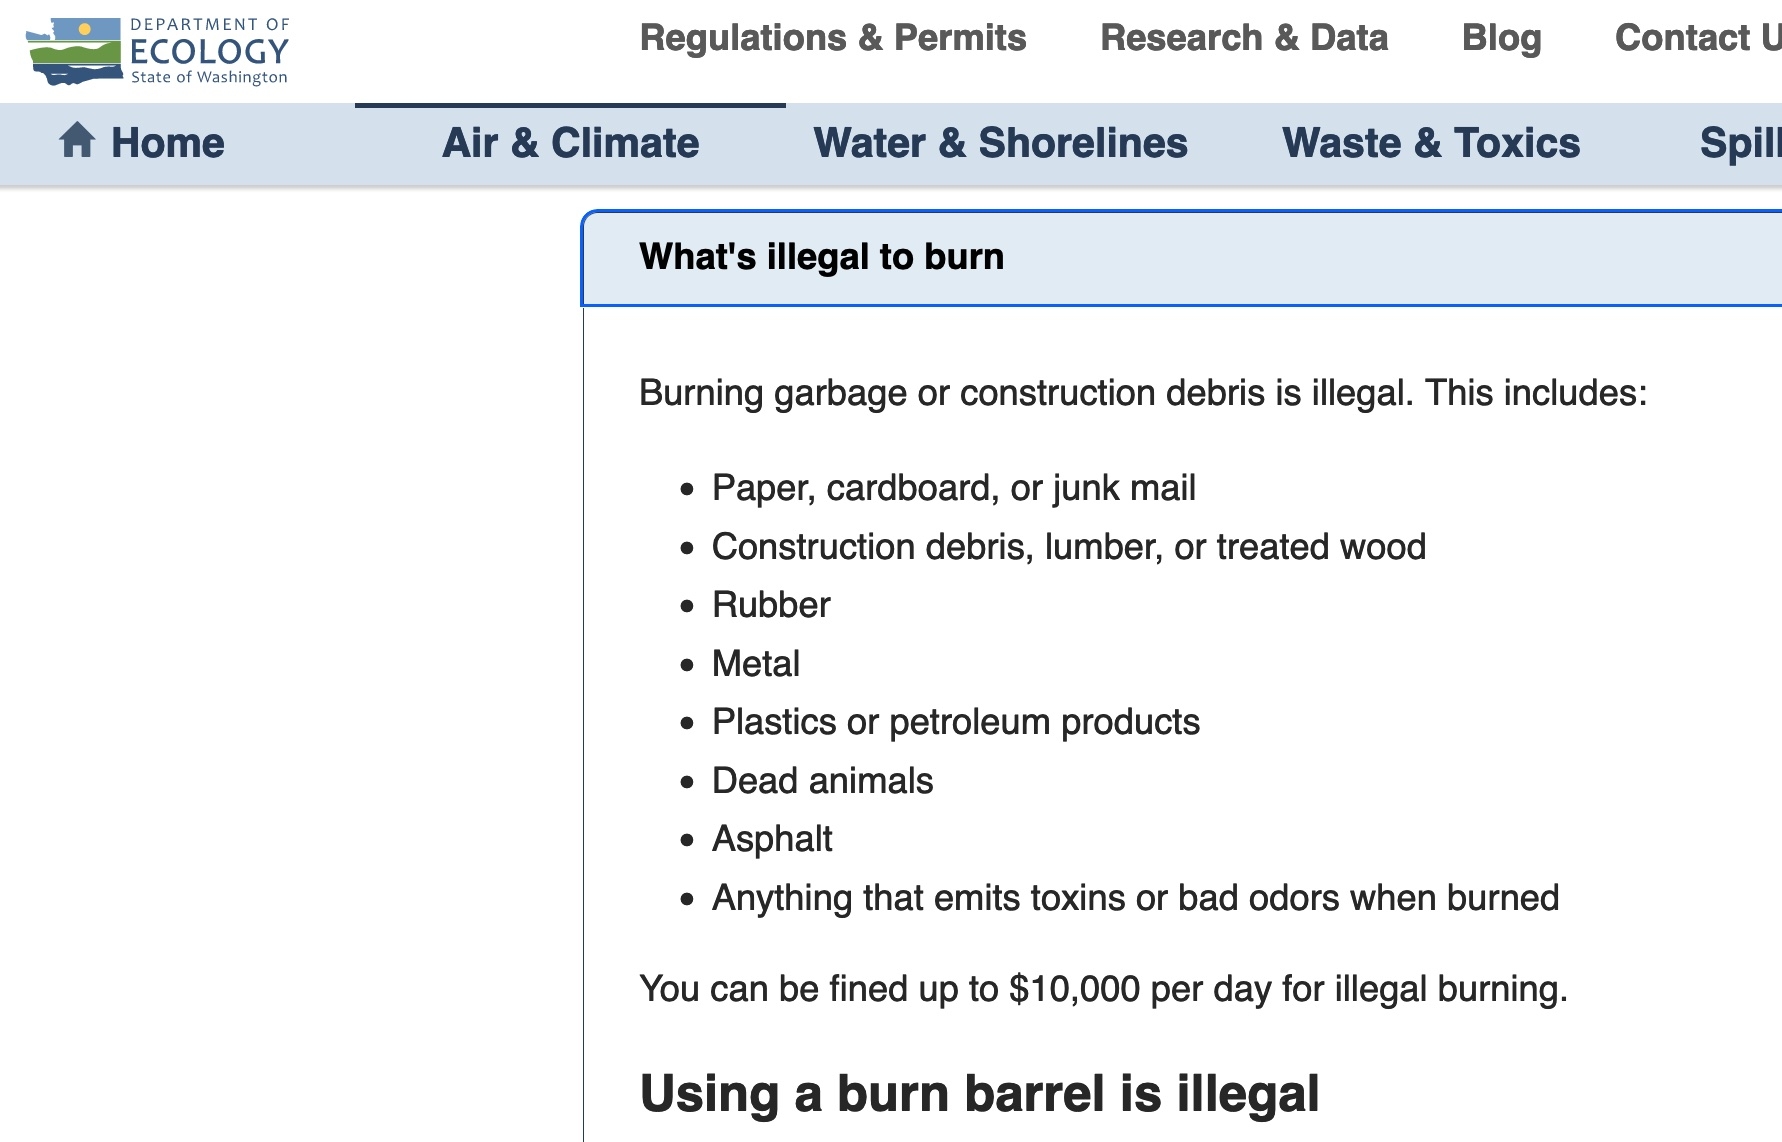Click the Department of Ecology logo
The width and height of the screenshot is (1782, 1142).
pyautogui.click(x=158, y=51)
